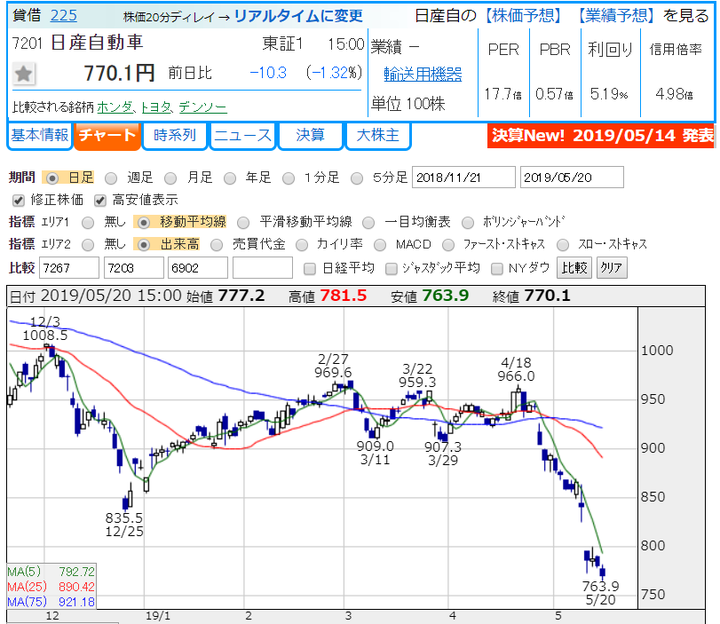Select 週足 period radio button

click(111, 178)
